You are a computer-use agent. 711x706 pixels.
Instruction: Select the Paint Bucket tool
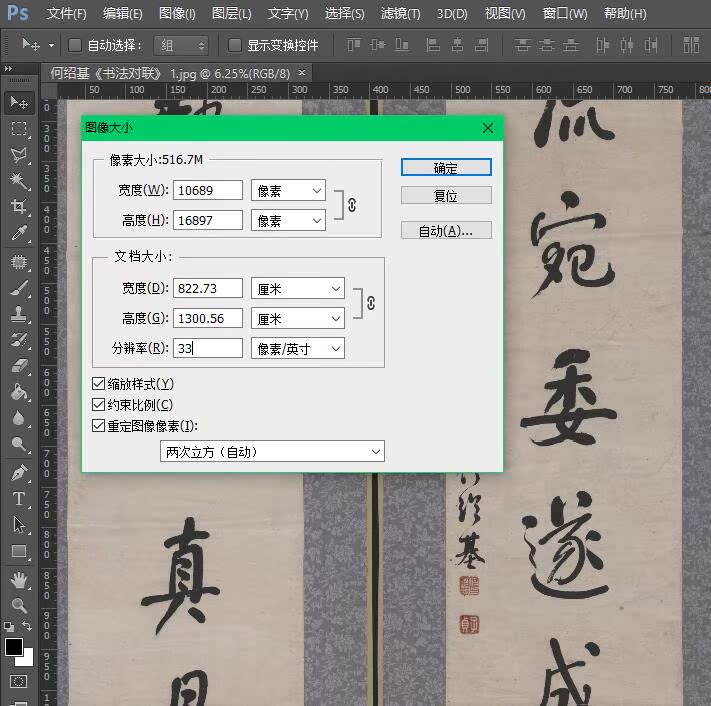pyautogui.click(x=19, y=392)
